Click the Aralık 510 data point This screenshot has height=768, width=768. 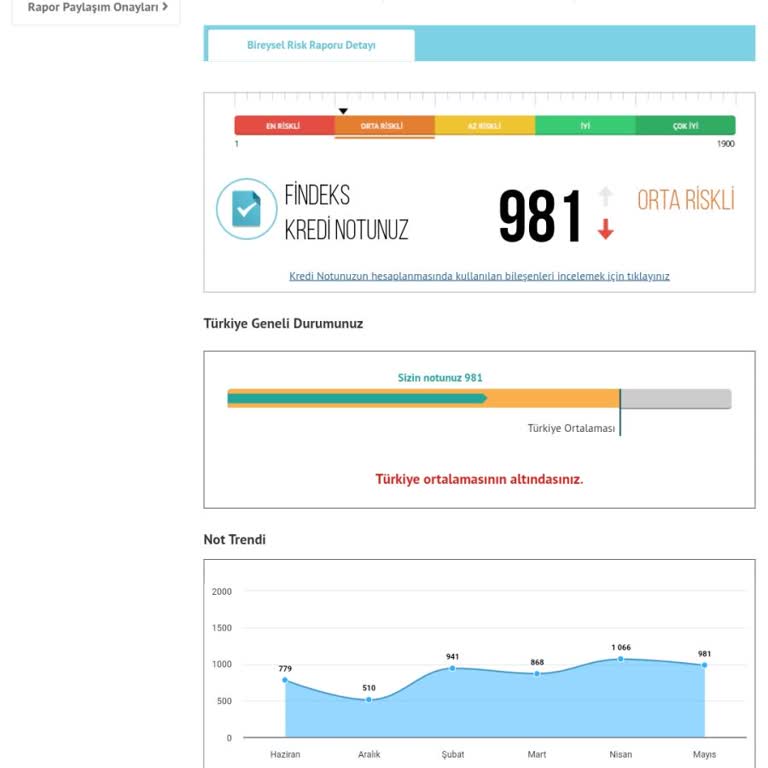(369, 699)
